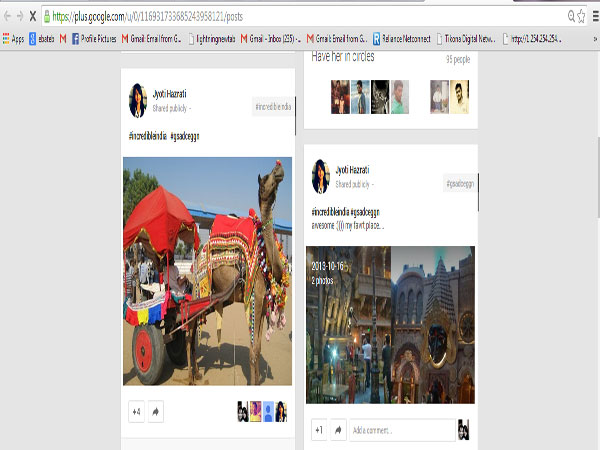Open the camel cart photo

pos(207,271)
